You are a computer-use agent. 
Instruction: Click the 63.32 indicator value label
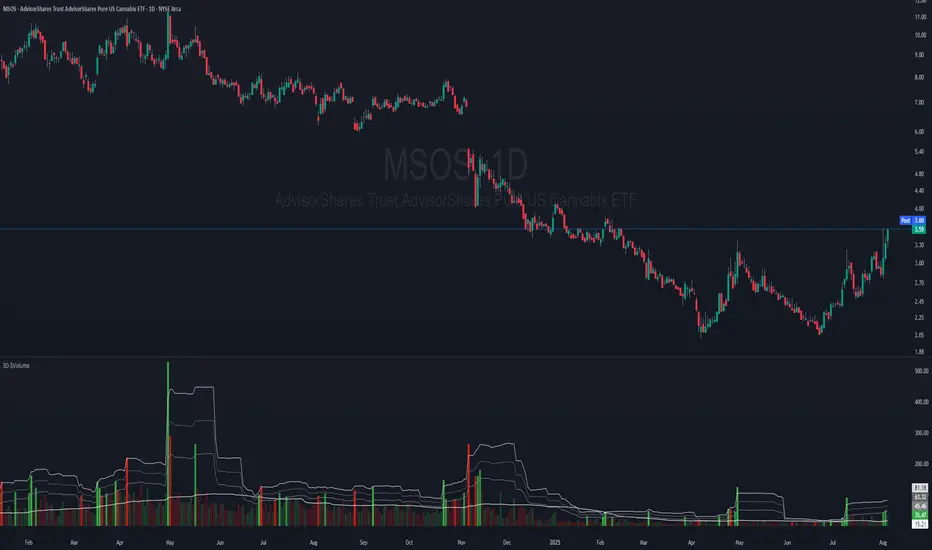pos(920,497)
